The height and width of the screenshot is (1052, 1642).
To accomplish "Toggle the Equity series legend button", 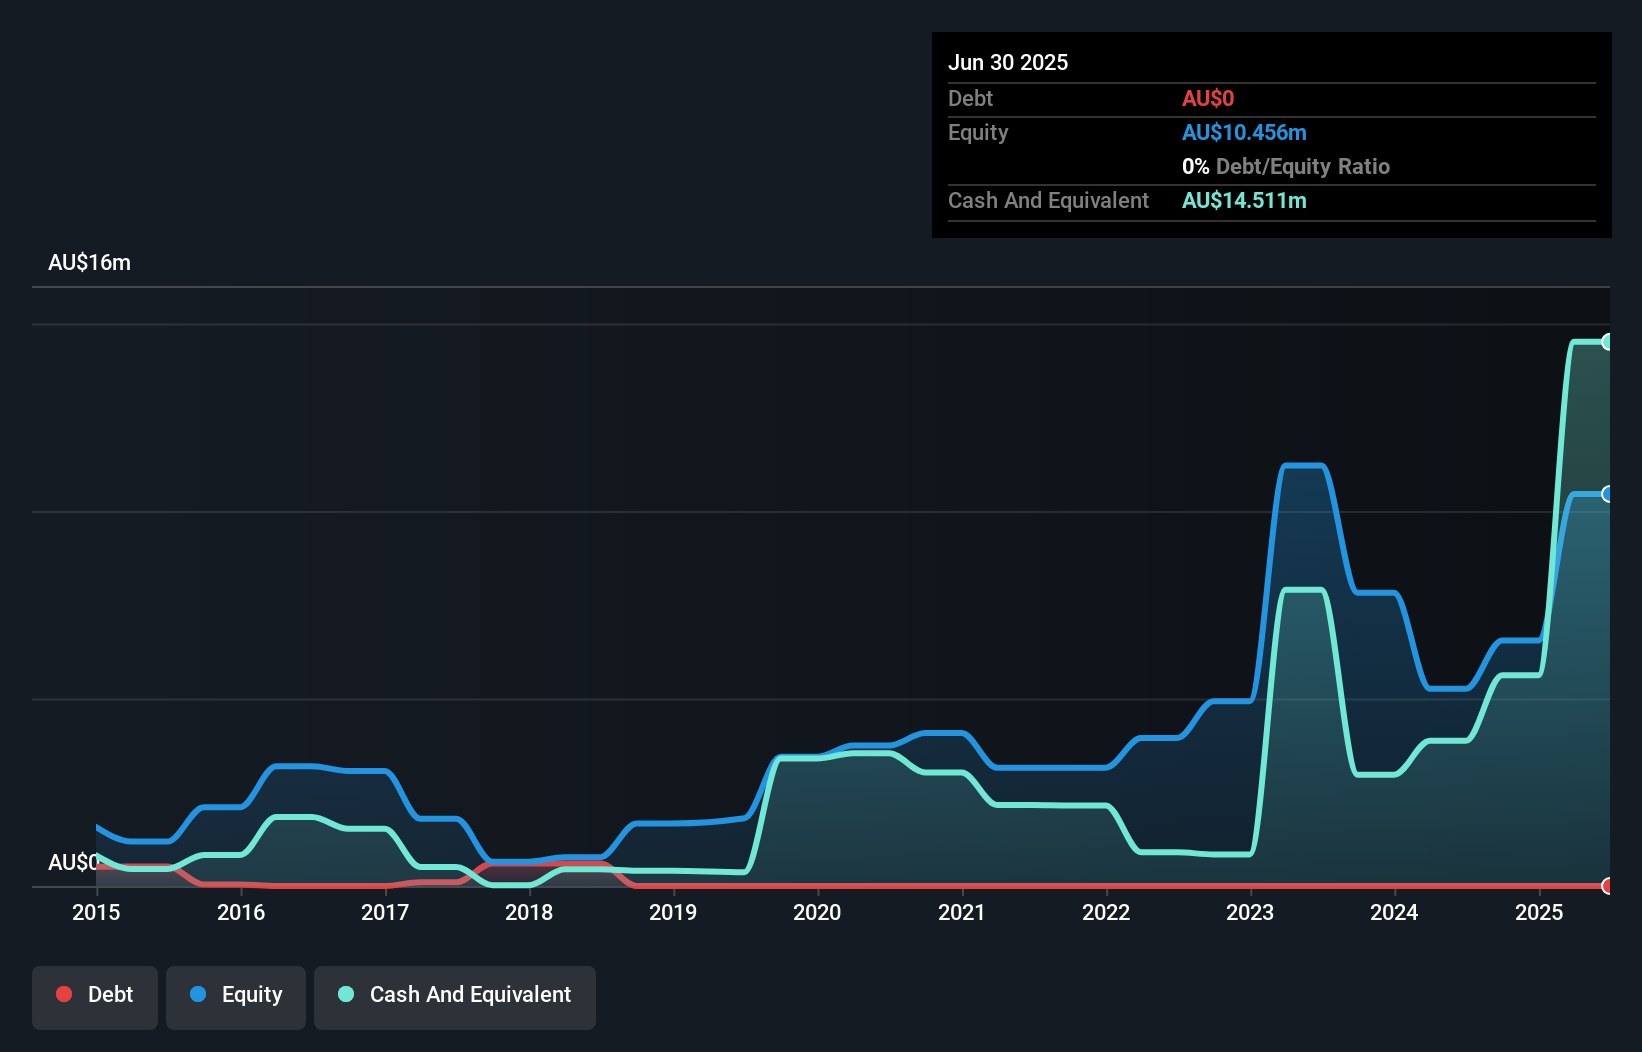I will [236, 995].
